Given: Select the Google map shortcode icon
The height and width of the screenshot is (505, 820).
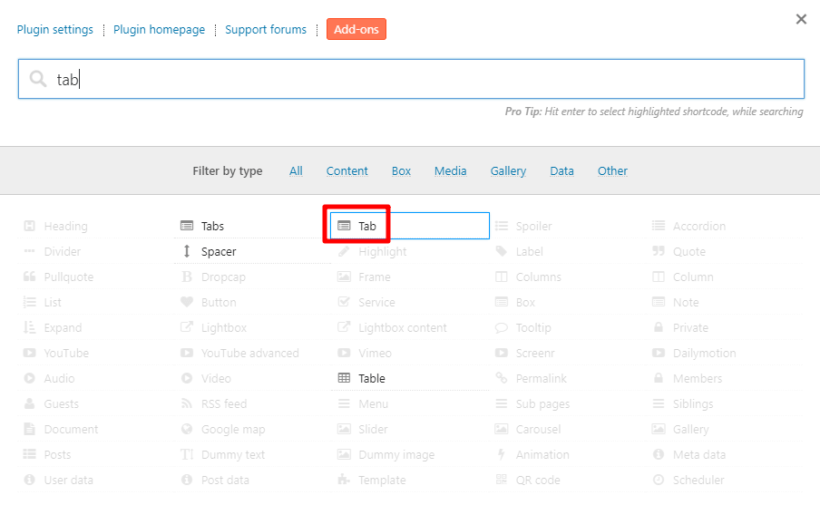Looking at the screenshot, I should 187,429.
